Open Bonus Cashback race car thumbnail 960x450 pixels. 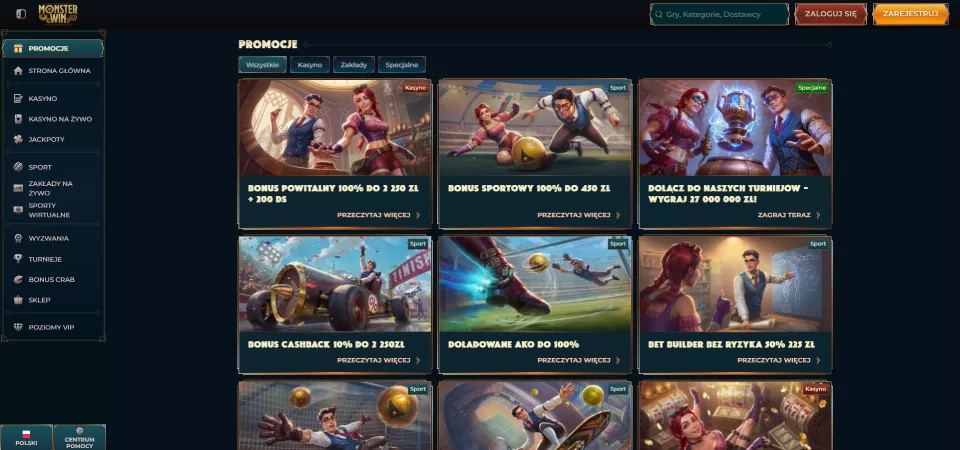[x=335, y=284]
